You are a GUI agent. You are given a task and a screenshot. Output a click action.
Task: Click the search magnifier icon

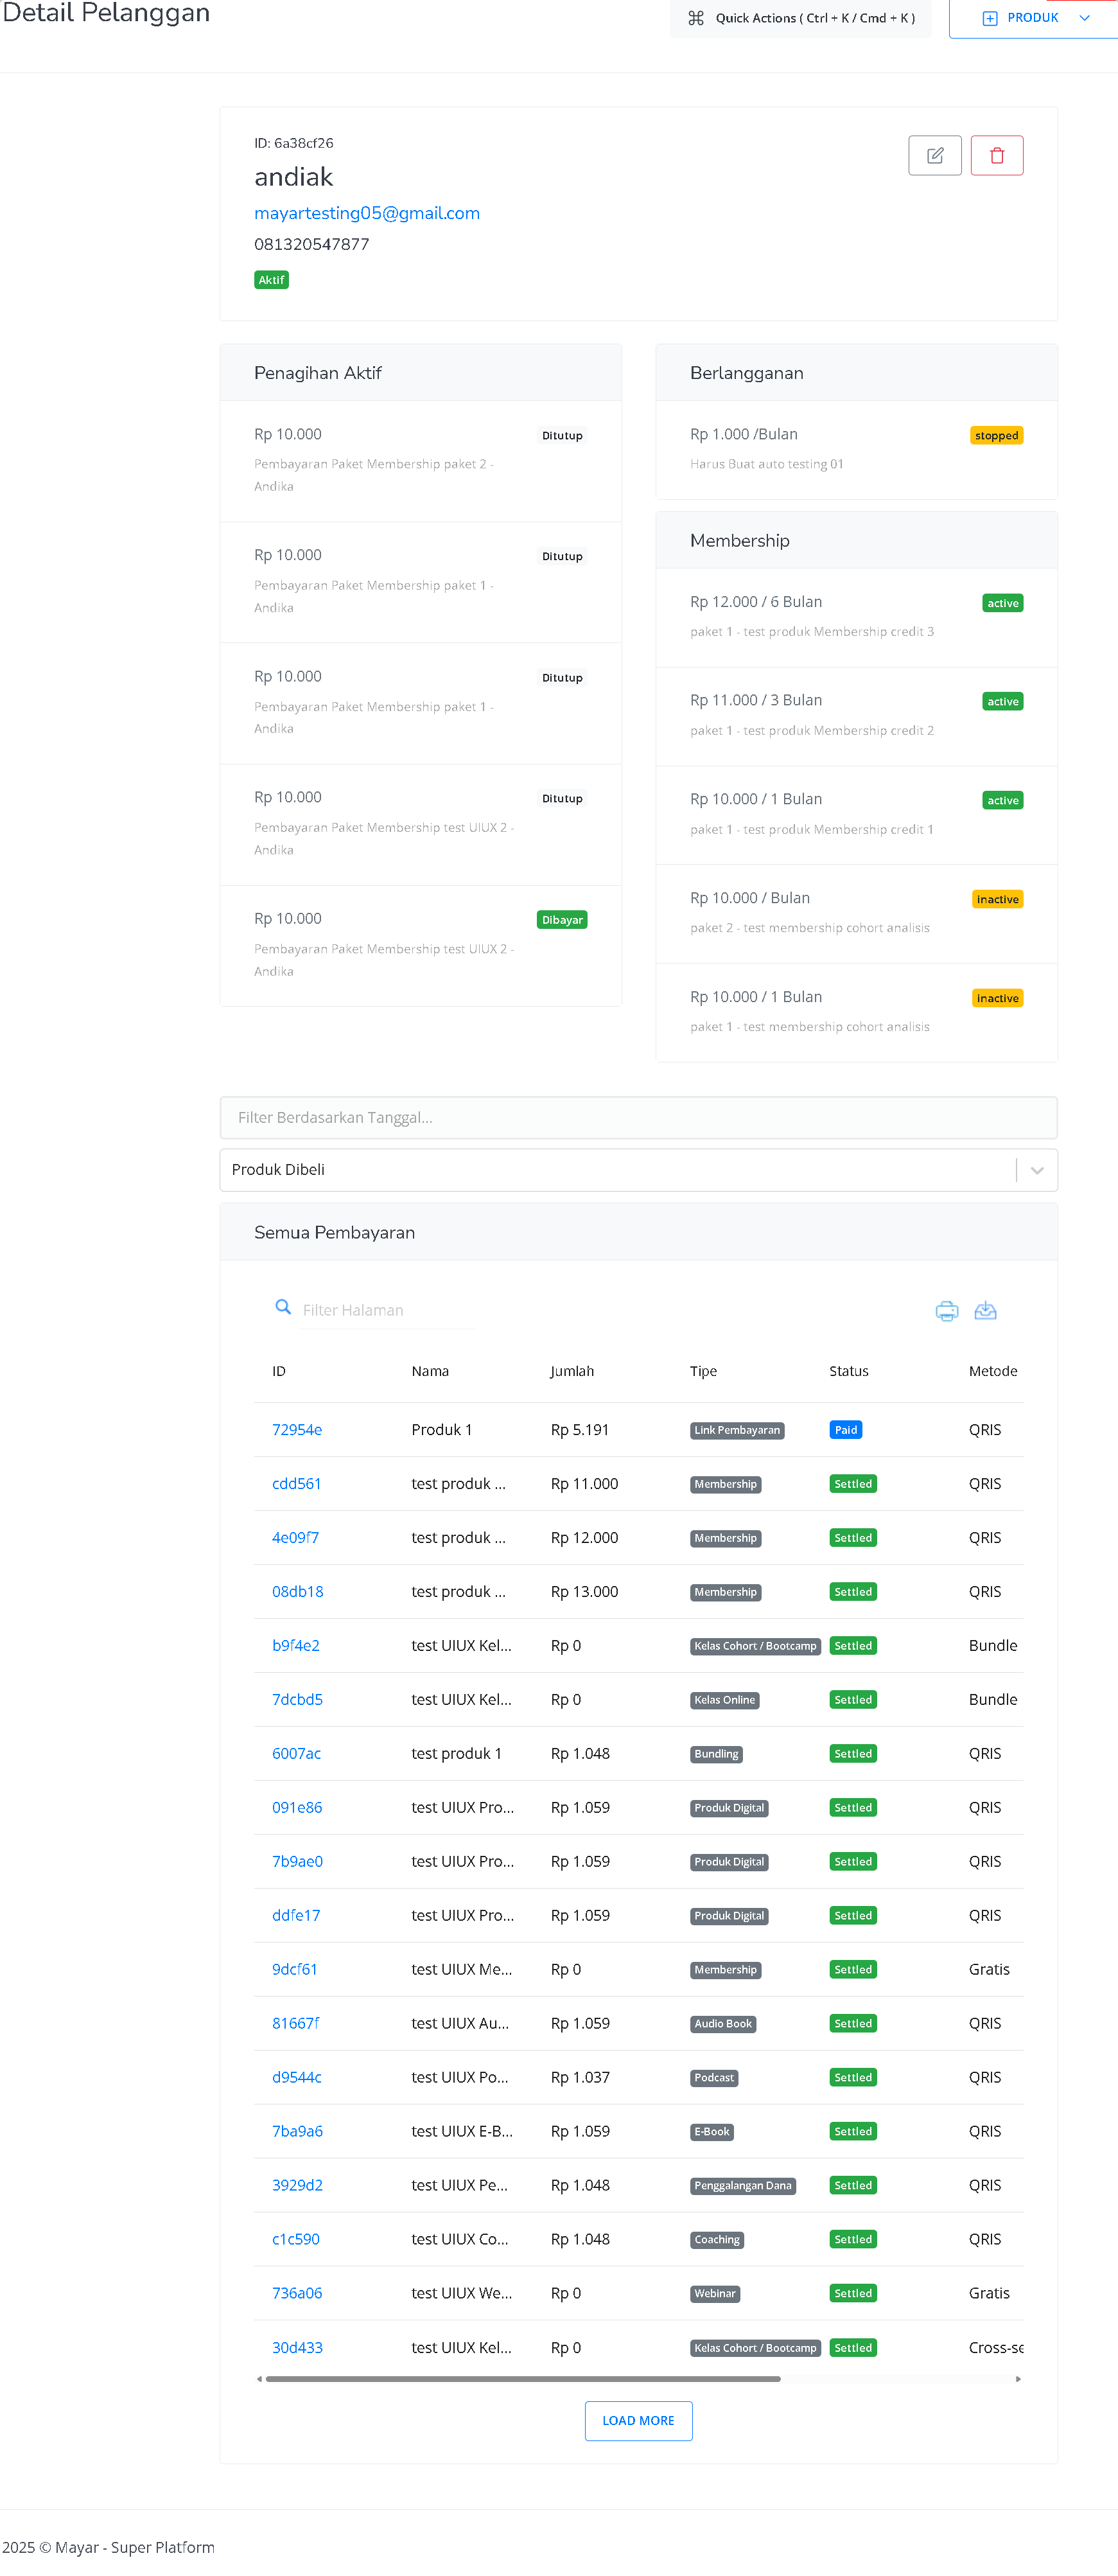(x=283, y=1308)
